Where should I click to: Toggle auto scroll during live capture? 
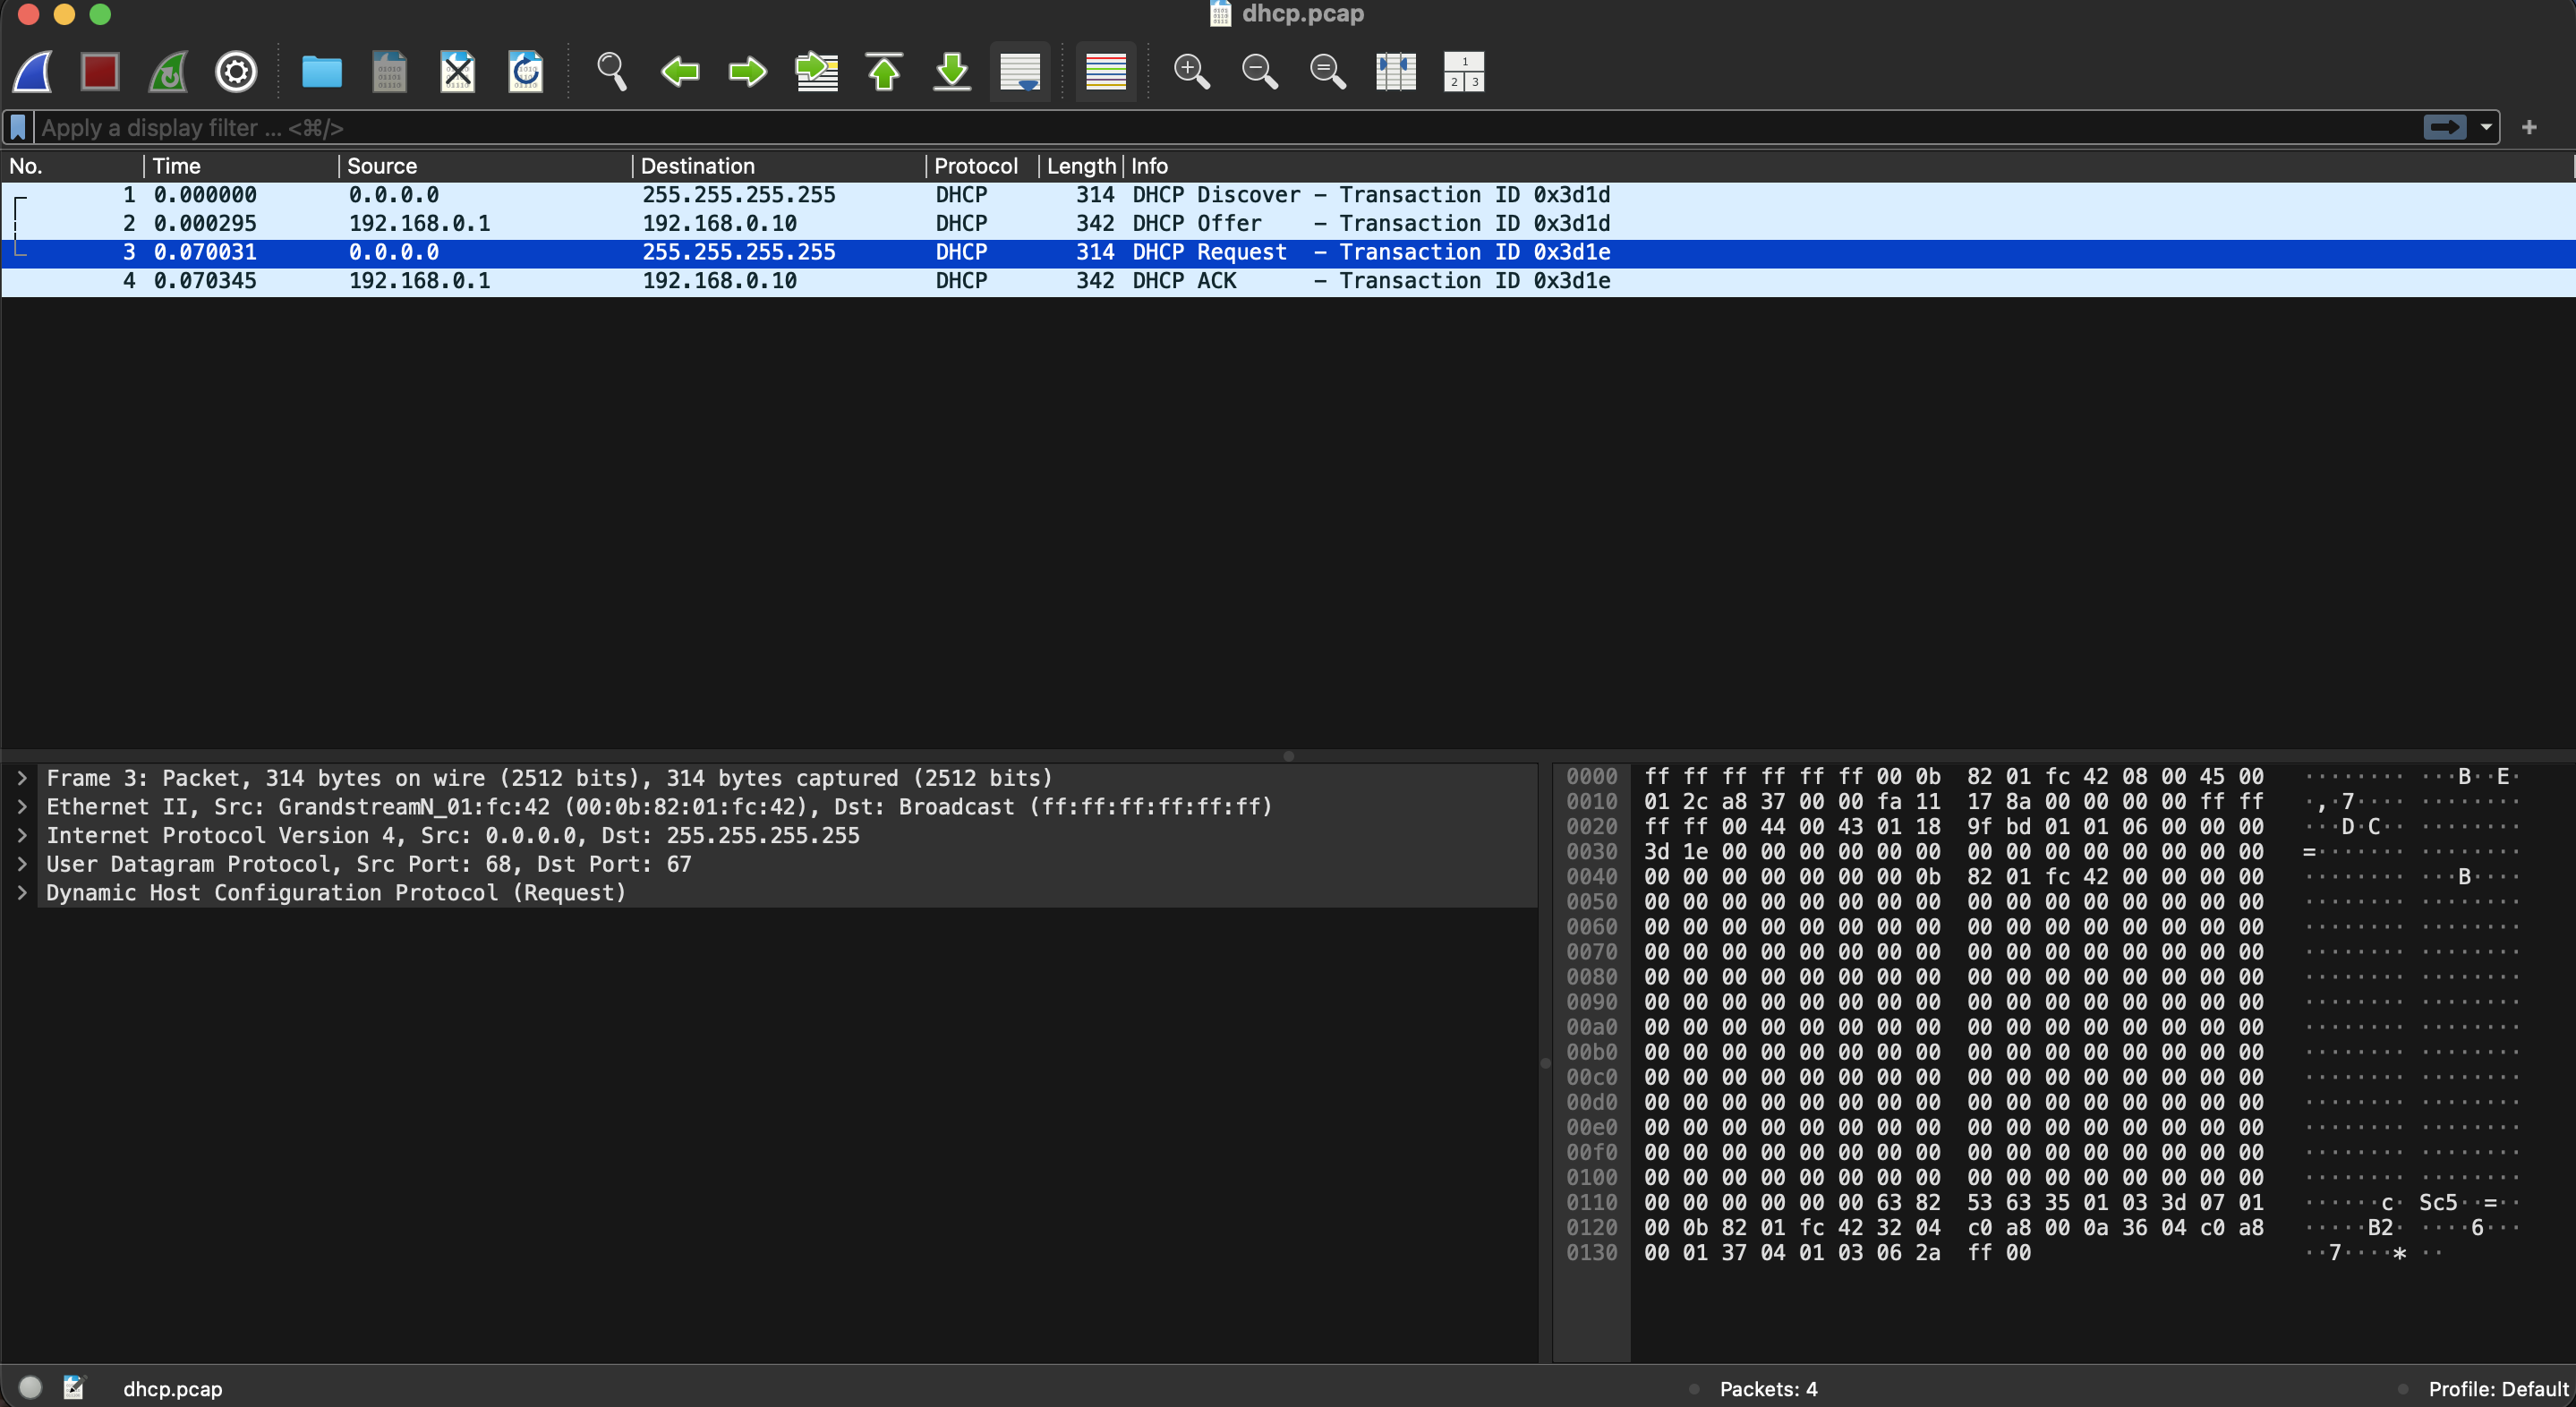click(1020, 72)
